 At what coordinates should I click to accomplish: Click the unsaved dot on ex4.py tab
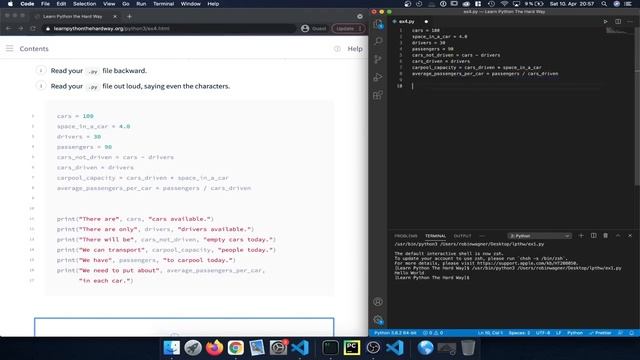click(x=426, y=21)
